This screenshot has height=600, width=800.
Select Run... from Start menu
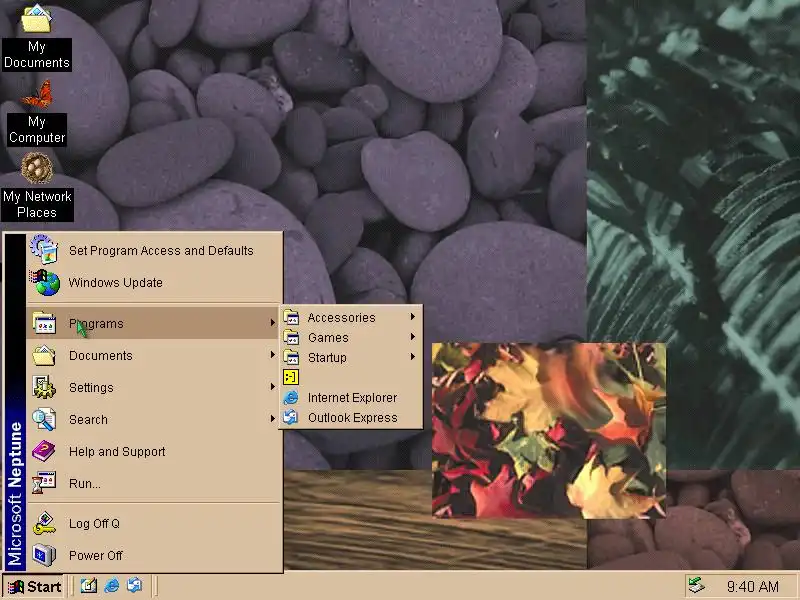(x=154, y=483)
